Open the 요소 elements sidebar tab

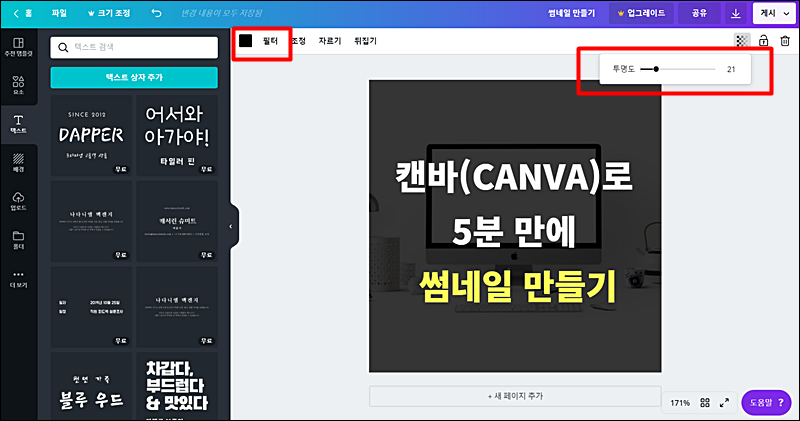18,85
